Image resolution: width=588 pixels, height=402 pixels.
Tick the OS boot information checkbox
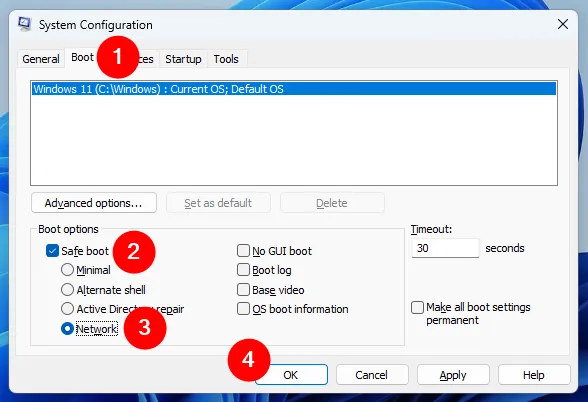243,309
